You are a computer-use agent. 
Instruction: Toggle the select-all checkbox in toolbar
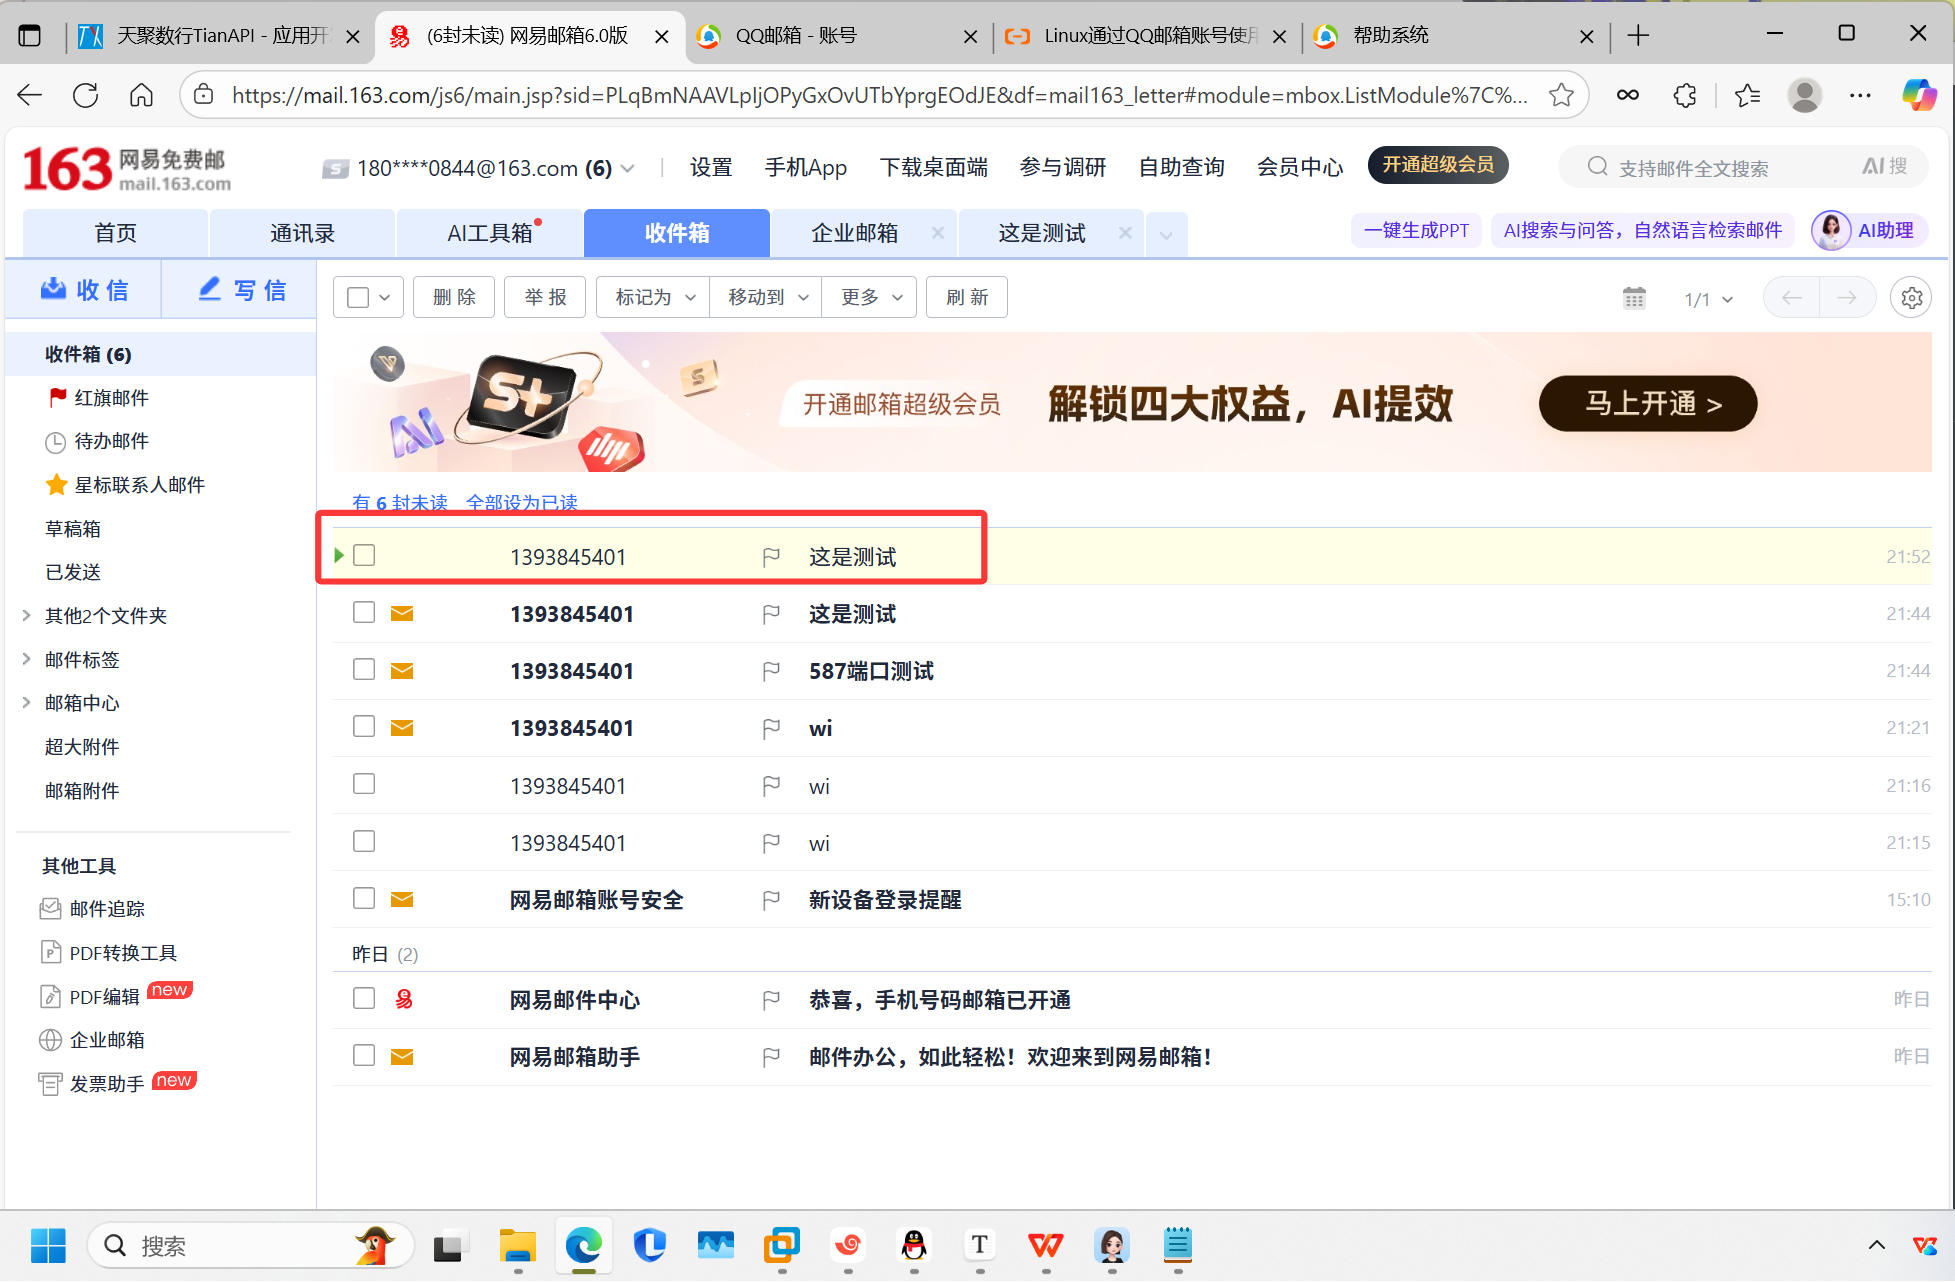[x=358, y=298]
